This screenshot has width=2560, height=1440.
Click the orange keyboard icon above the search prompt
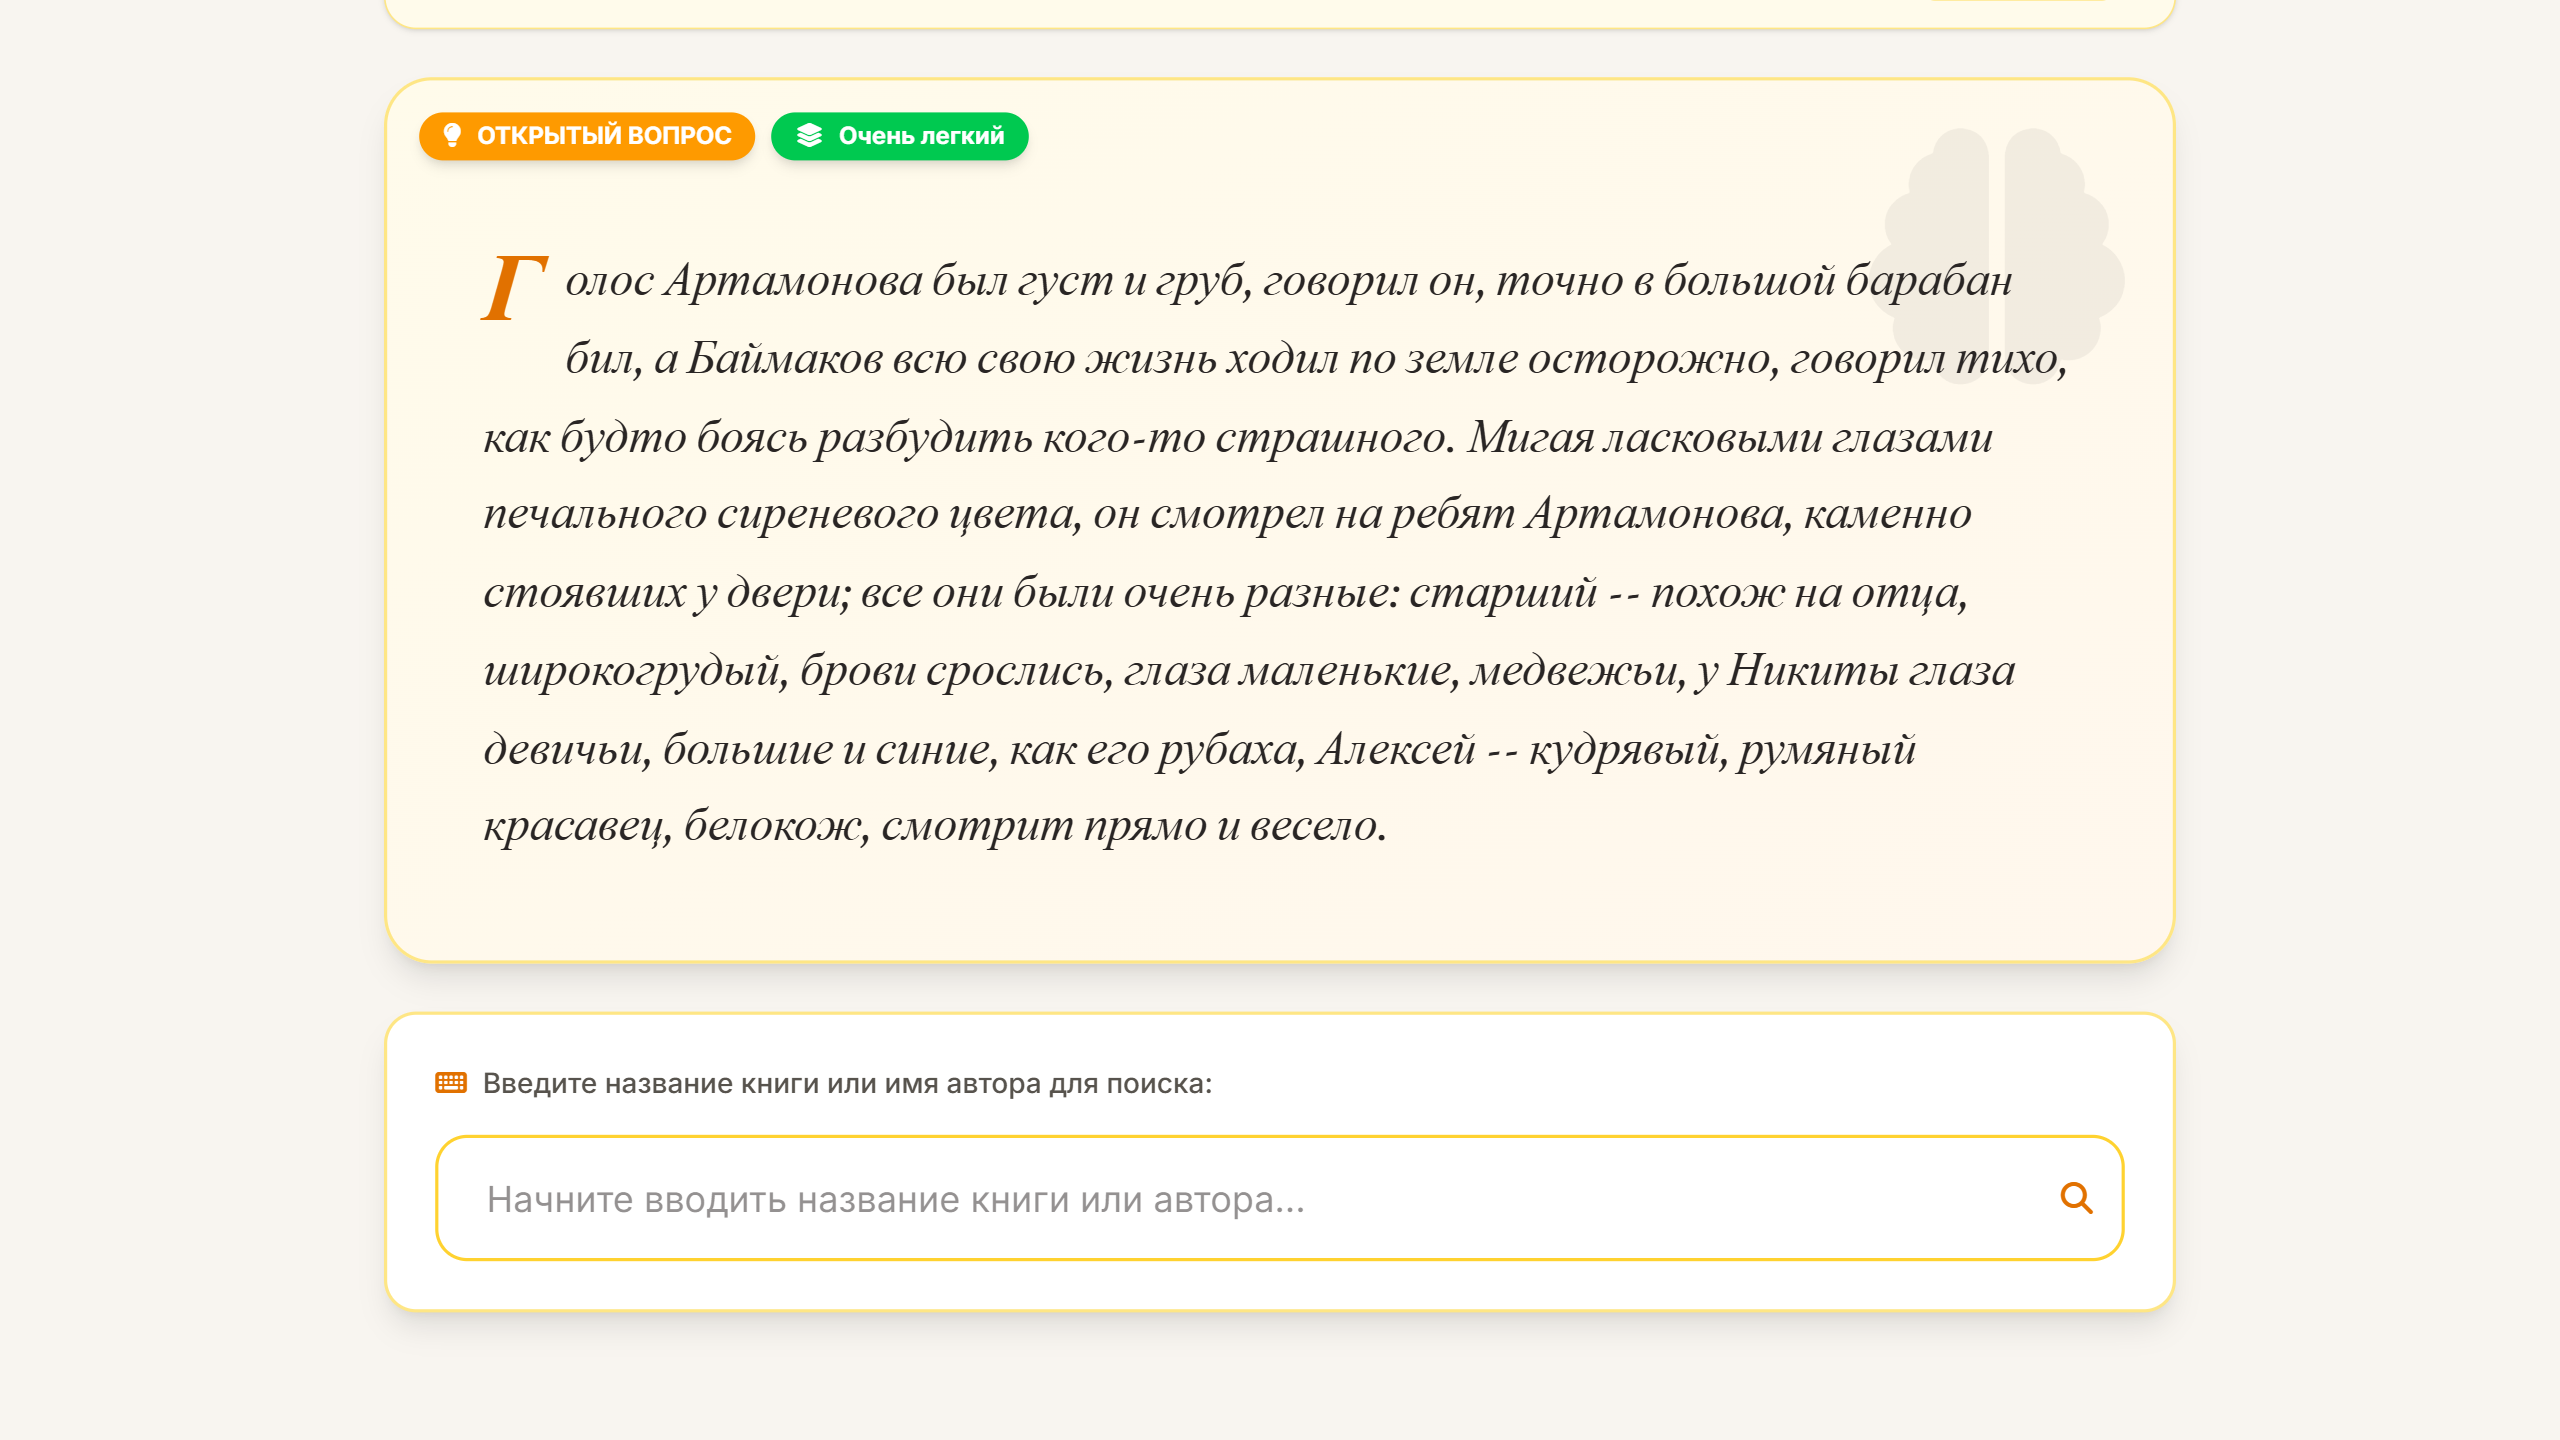(x=452, y=1081)
